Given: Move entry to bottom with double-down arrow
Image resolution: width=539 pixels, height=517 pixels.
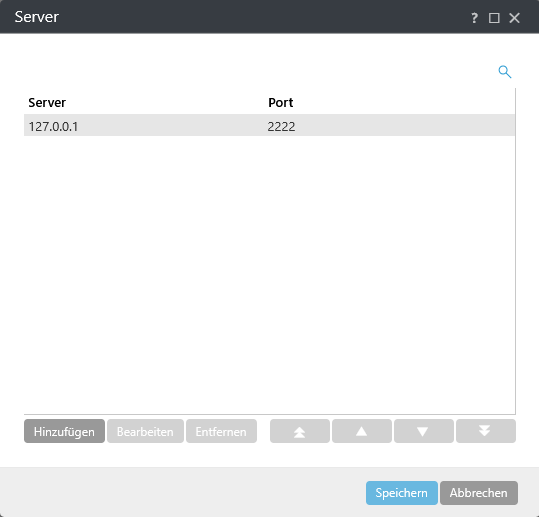Looking at the screenshot, I should pyautogui.click(x=486, y=431).
